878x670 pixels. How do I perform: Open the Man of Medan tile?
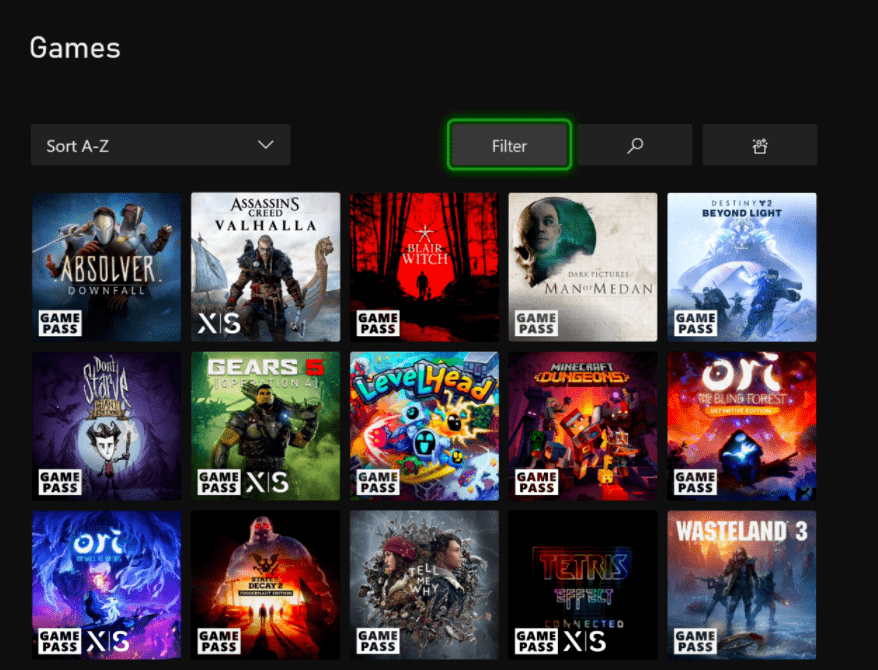coord(583,267)
